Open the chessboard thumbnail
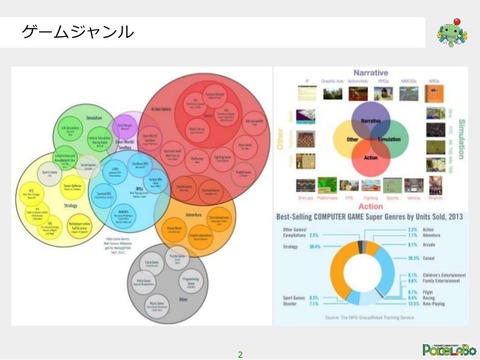Screen dimensions: 480x360 (x=305, y=139)
